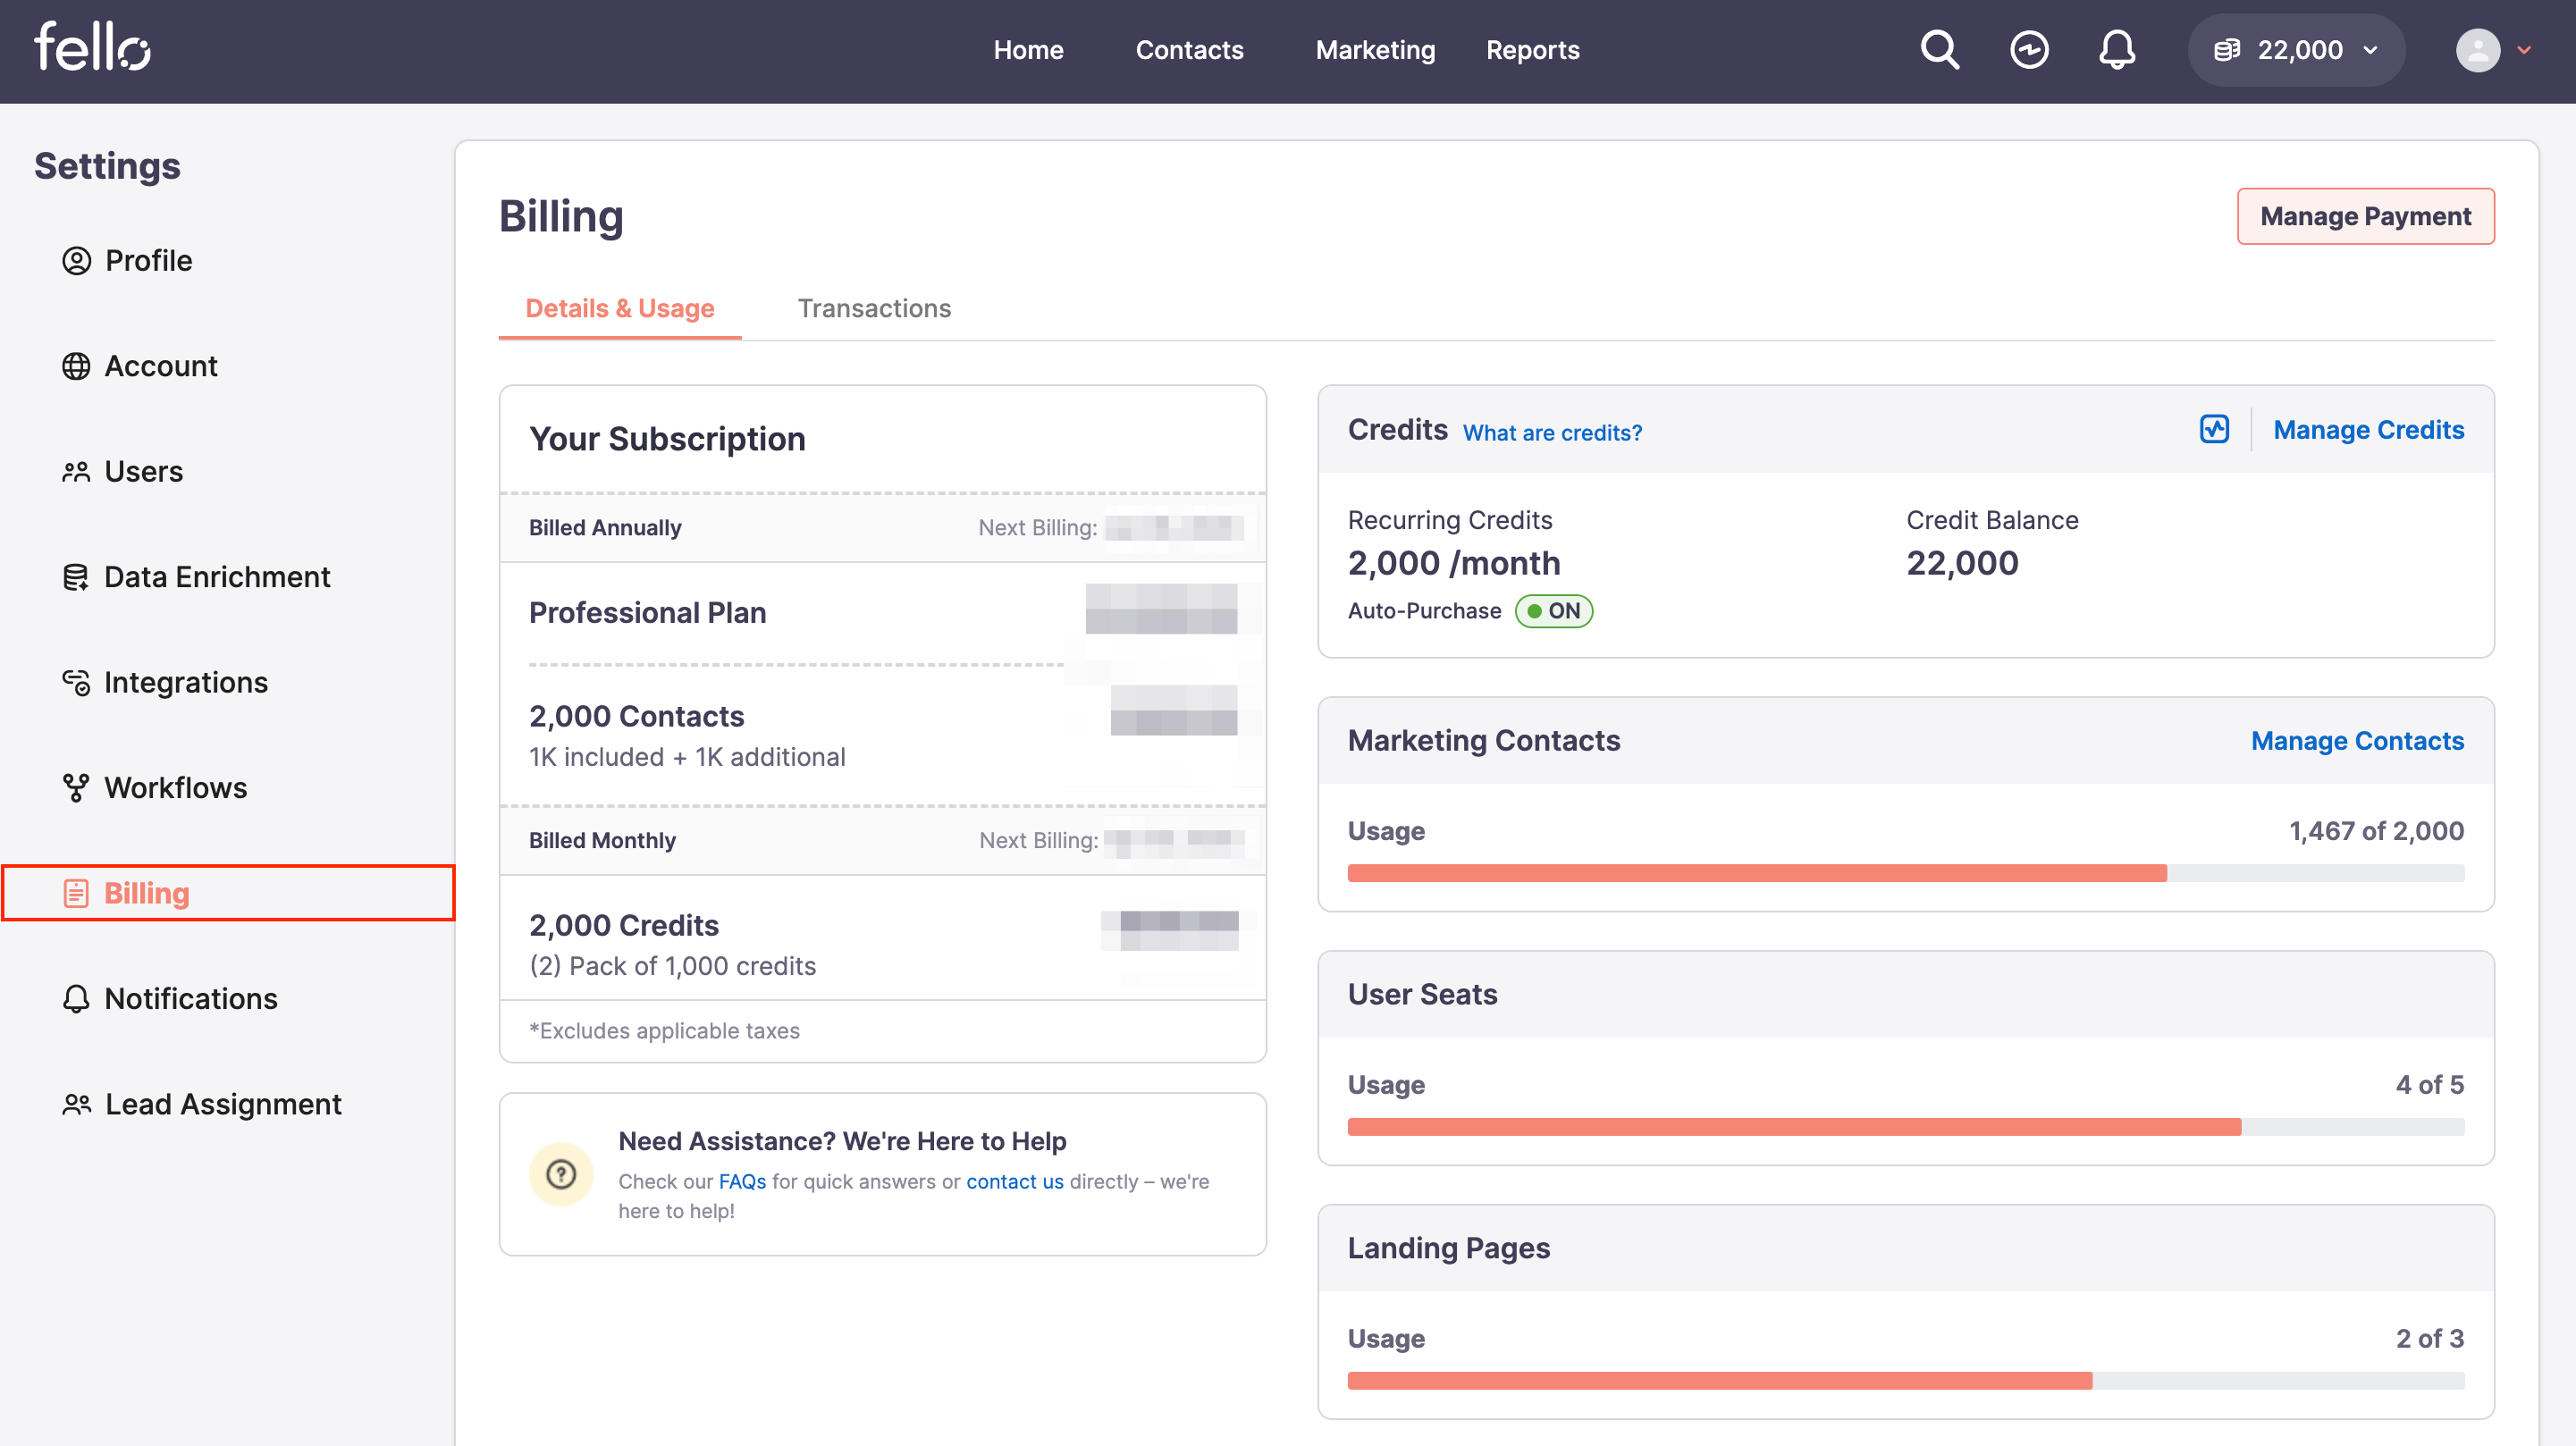Click the 2 of 3 value

coord(2429,1339)
